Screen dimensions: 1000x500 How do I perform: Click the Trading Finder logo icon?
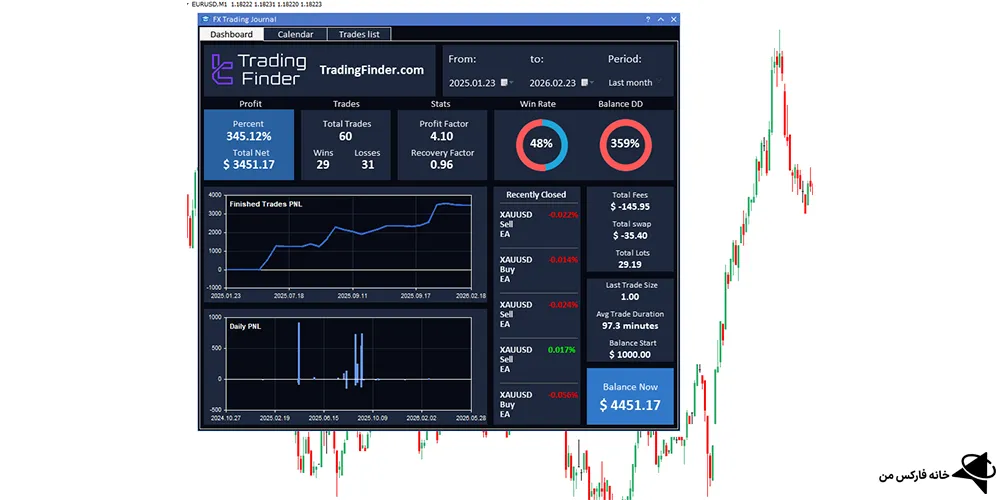pos(222,70)
